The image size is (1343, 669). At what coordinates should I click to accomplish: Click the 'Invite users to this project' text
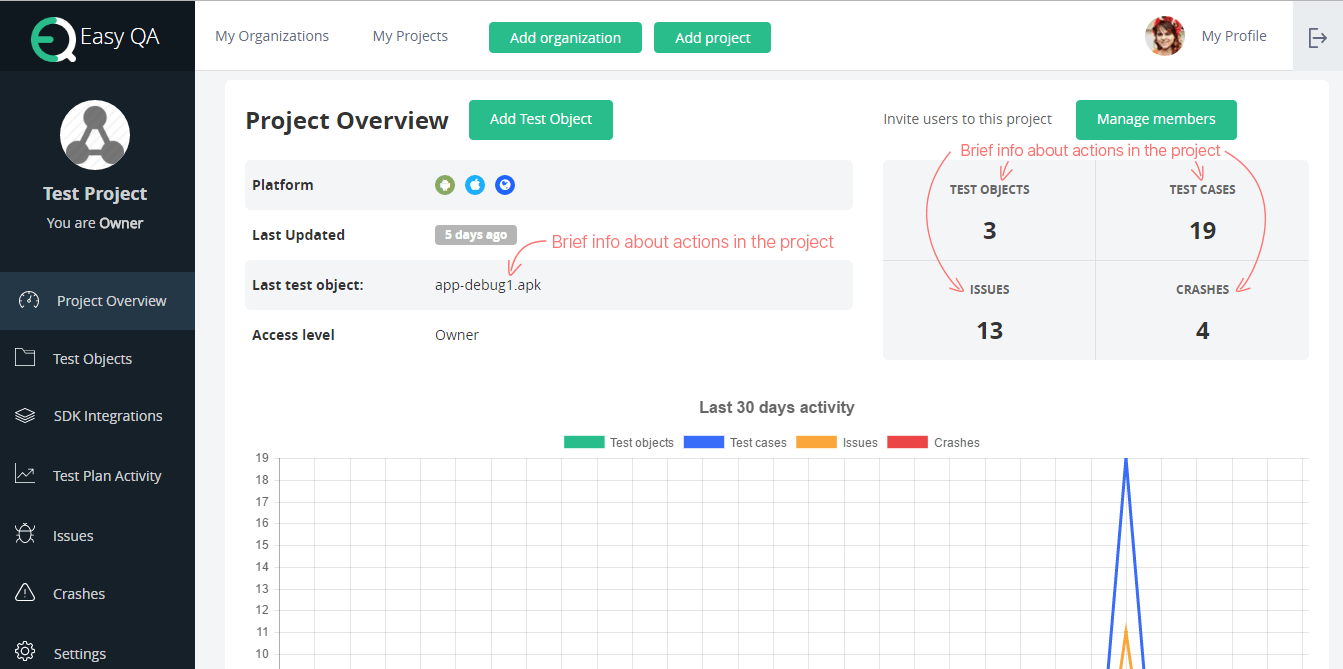(967, 119)
